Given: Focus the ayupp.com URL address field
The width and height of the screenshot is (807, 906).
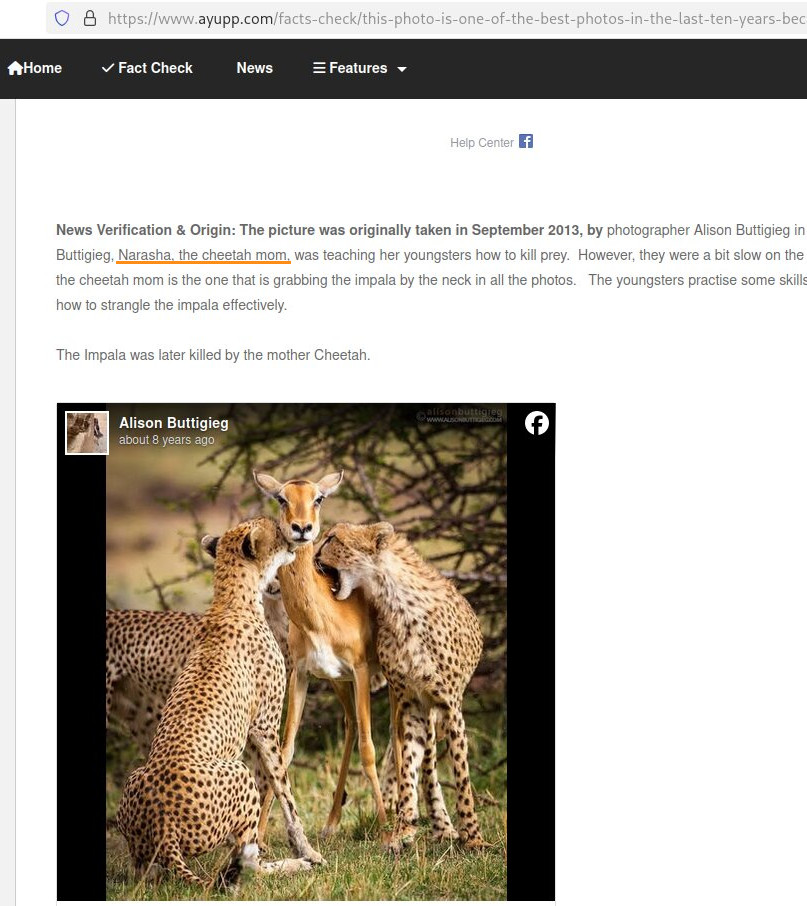Looking at the screenshot, I should pyautogui.click(x=450, y=18).
